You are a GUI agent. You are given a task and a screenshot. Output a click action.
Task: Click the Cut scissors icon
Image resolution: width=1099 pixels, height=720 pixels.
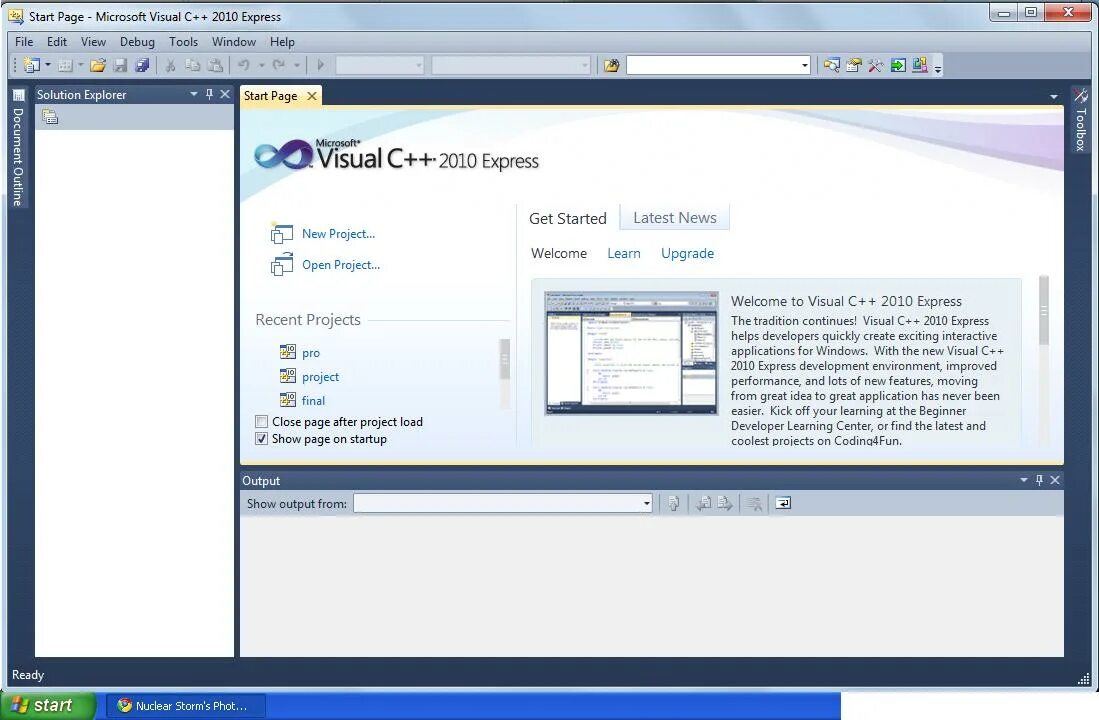click(x=170, y=65)
